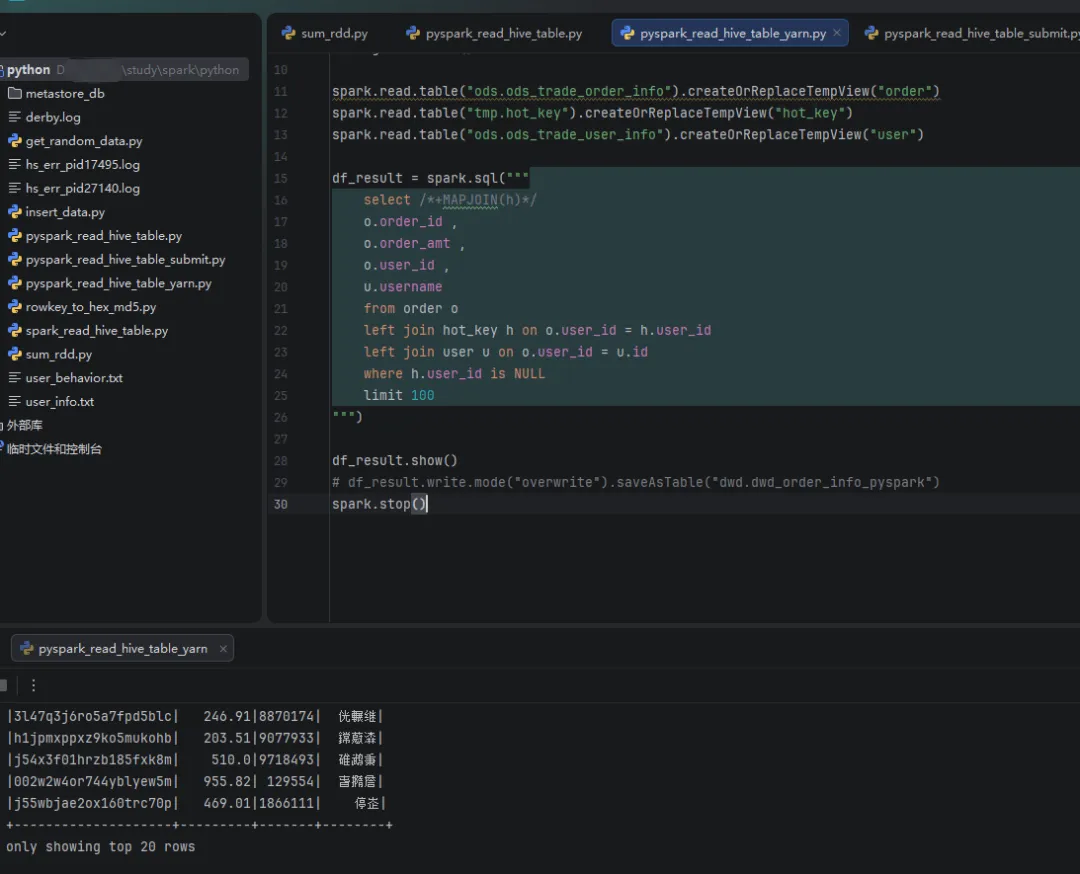
Task: Click Python icon on sum_rdd.py tab
Action: [289, 33]
